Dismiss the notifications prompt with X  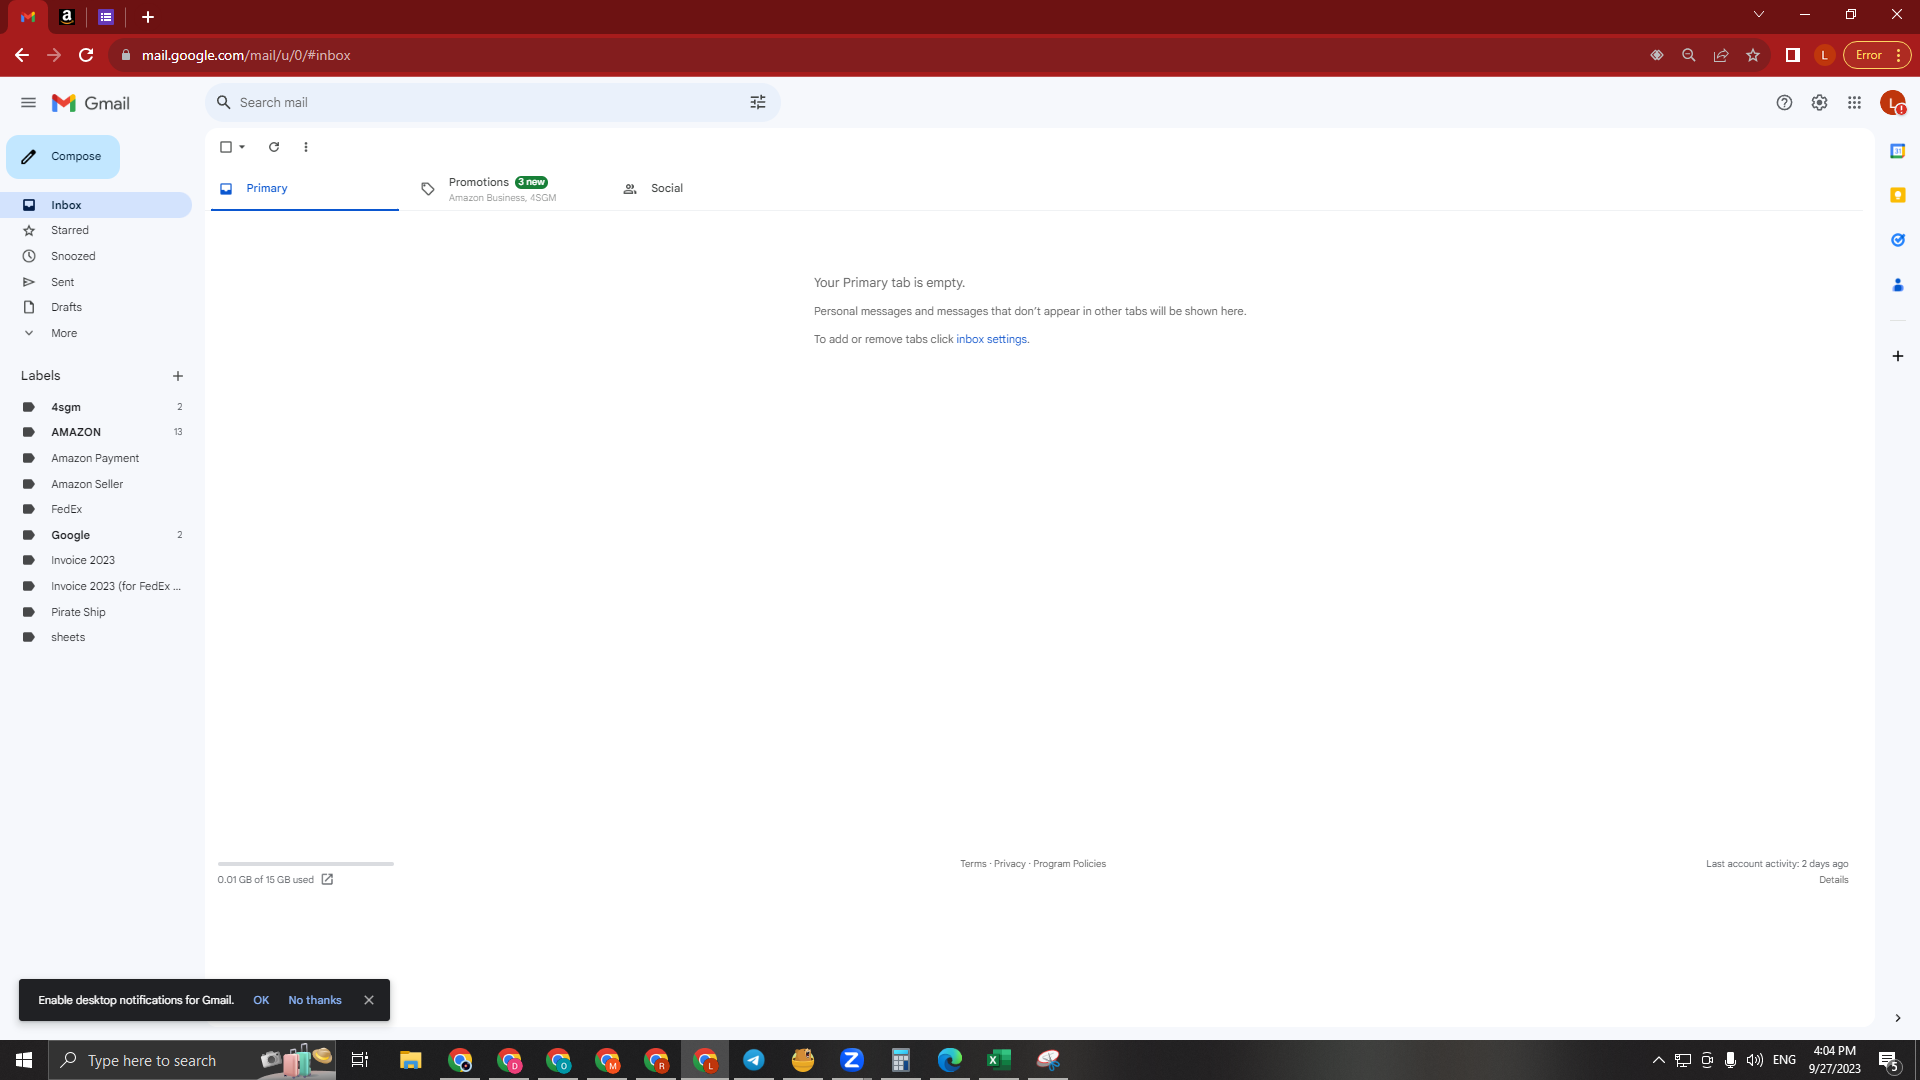click(369, 1000)
